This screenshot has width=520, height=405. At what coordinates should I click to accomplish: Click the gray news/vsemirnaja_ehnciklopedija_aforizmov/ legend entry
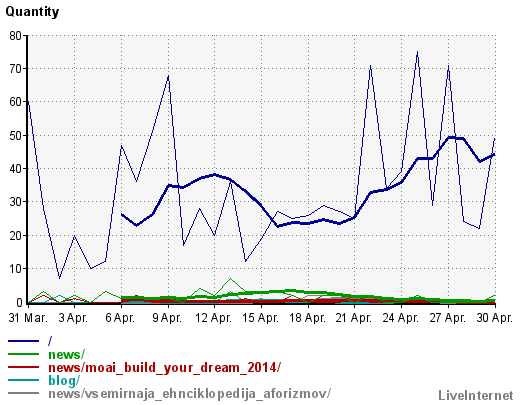pyautogui.click(x=190, y=394)
